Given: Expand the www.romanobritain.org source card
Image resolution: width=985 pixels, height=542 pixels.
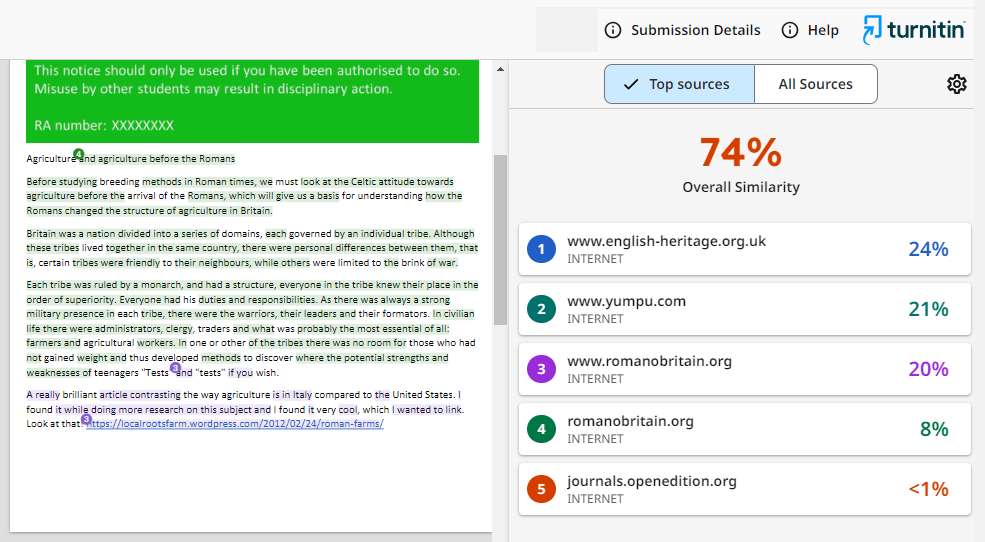Looking at the screenshot, I should point(745,369).
